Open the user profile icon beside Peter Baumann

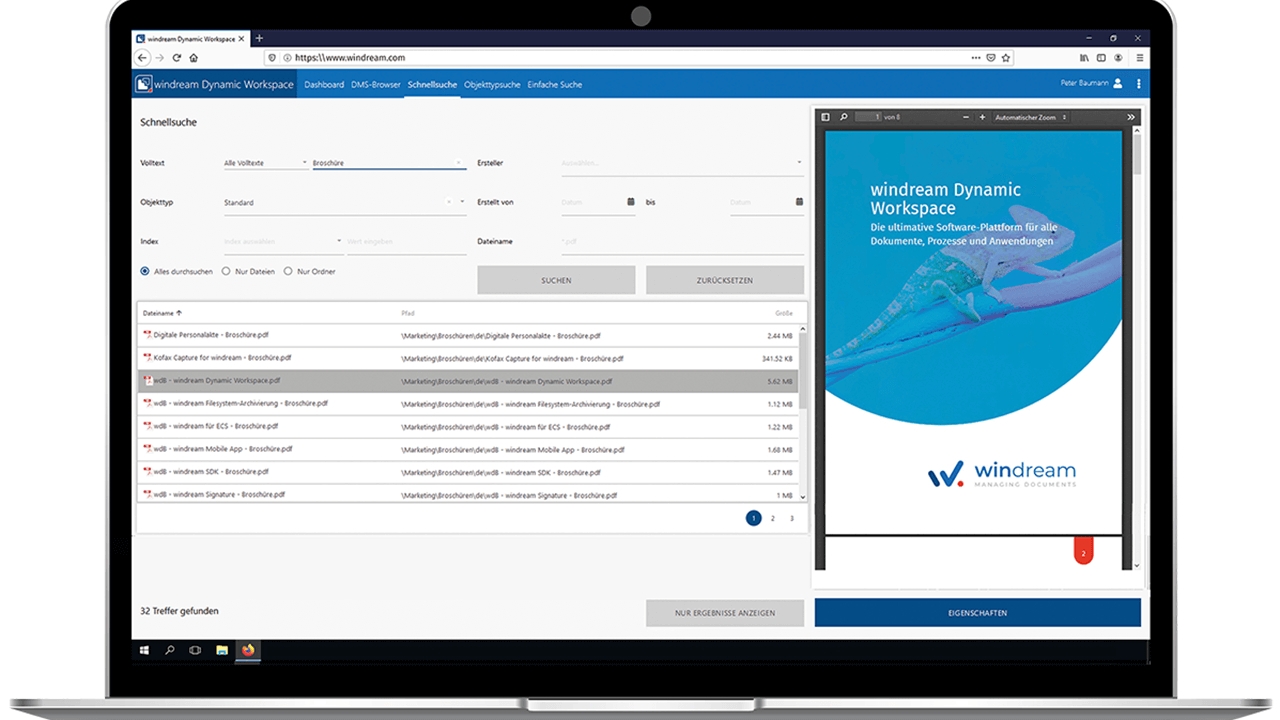[x=1118, y=84]
